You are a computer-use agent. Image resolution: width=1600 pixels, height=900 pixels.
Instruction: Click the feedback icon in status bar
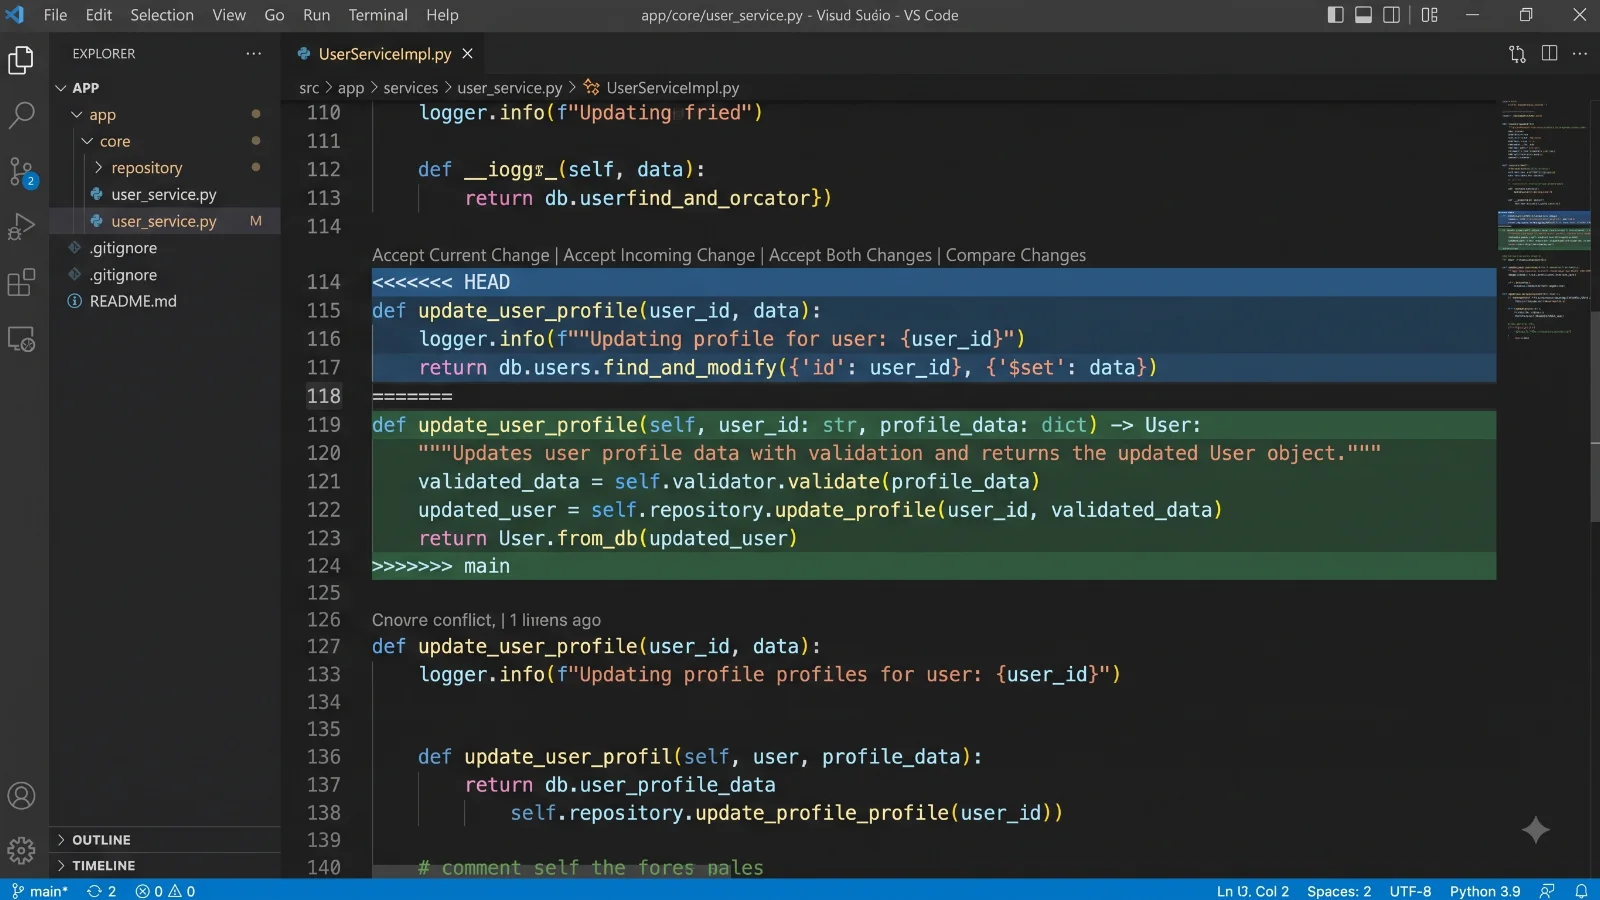[x=1547, y=891]
